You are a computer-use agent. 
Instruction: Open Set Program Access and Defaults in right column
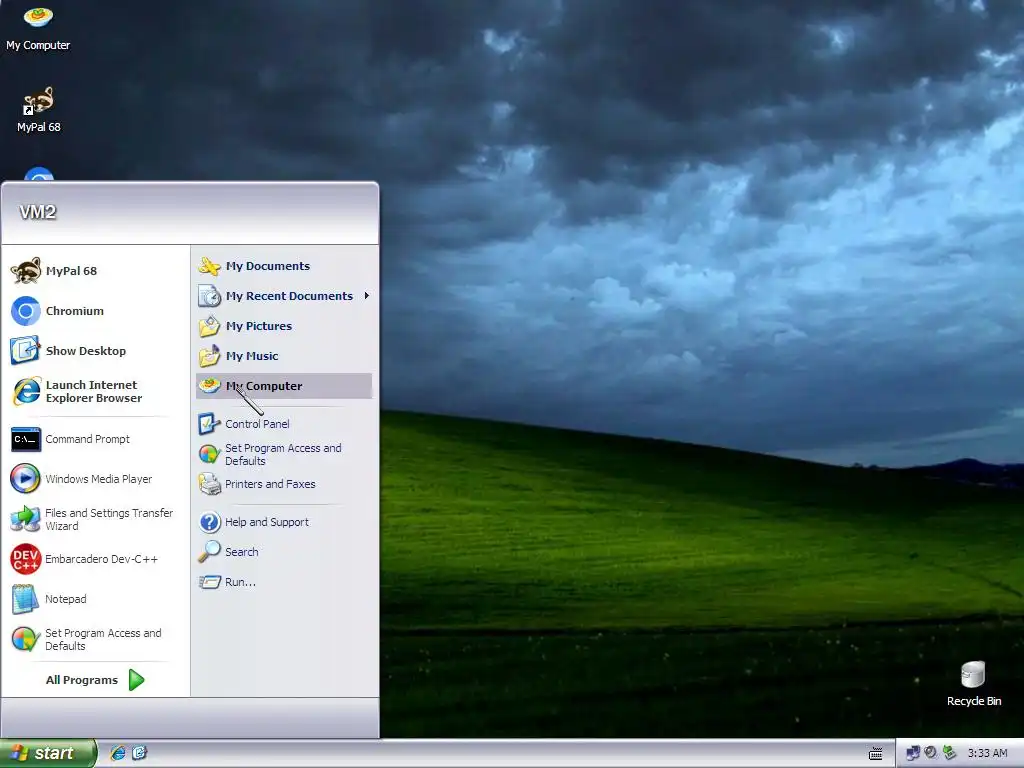tap(284, 454)
